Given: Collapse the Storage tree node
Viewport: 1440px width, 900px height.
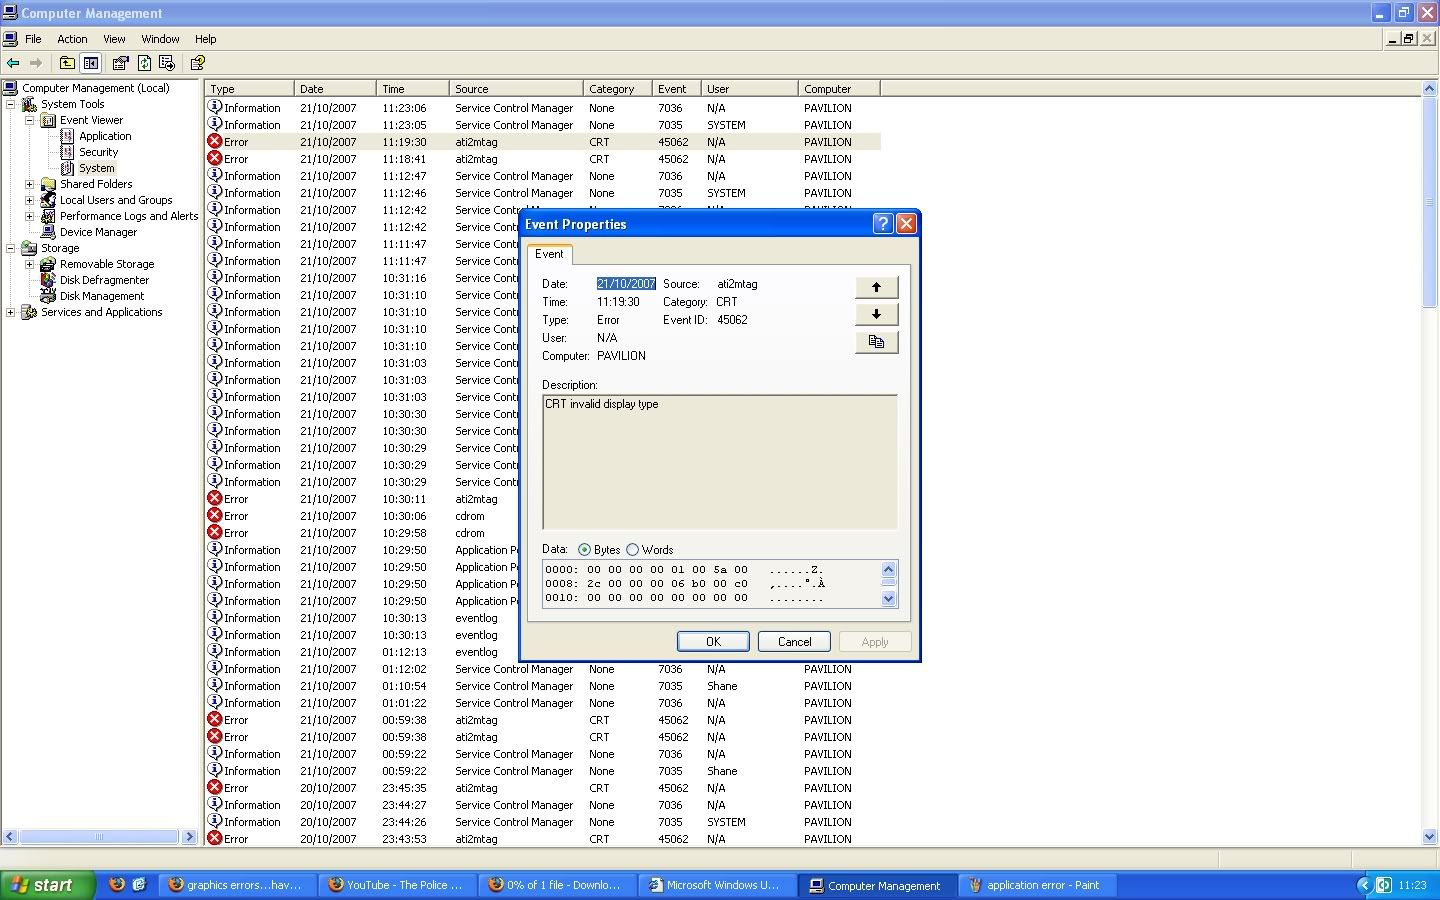Looking at the screenshot, I should click(11, 248).
